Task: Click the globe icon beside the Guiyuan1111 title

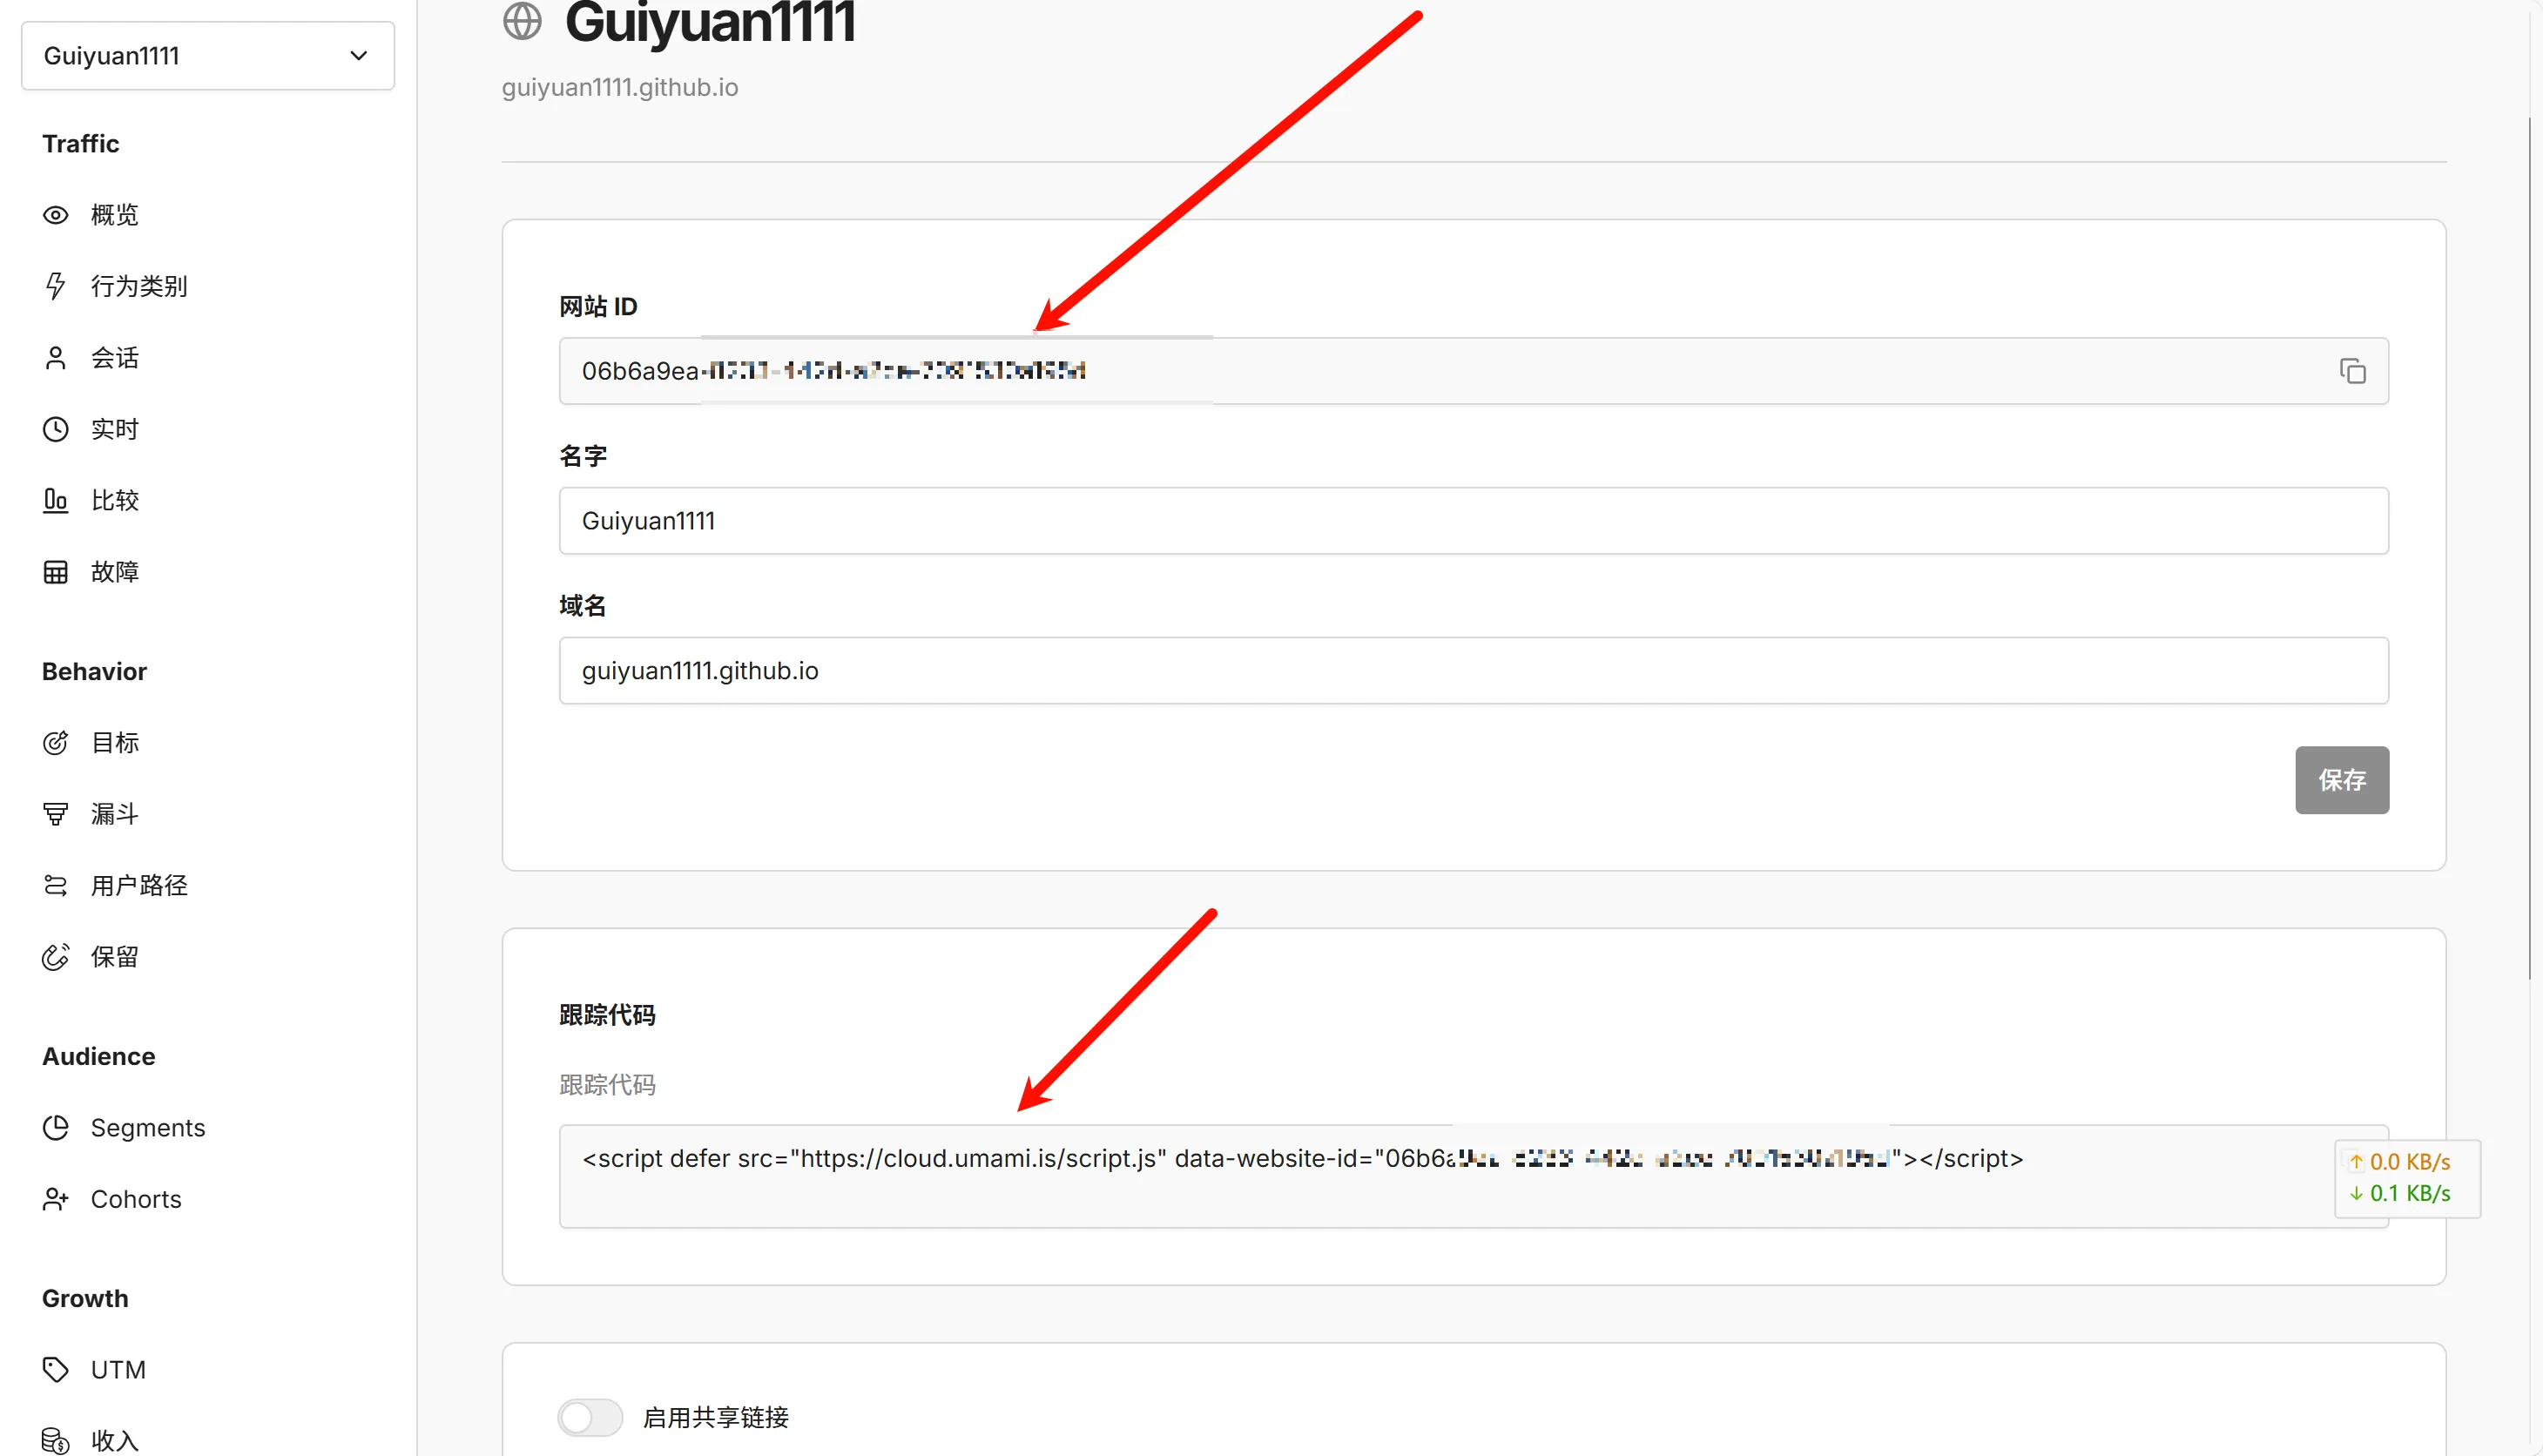Action: point(522,21)
